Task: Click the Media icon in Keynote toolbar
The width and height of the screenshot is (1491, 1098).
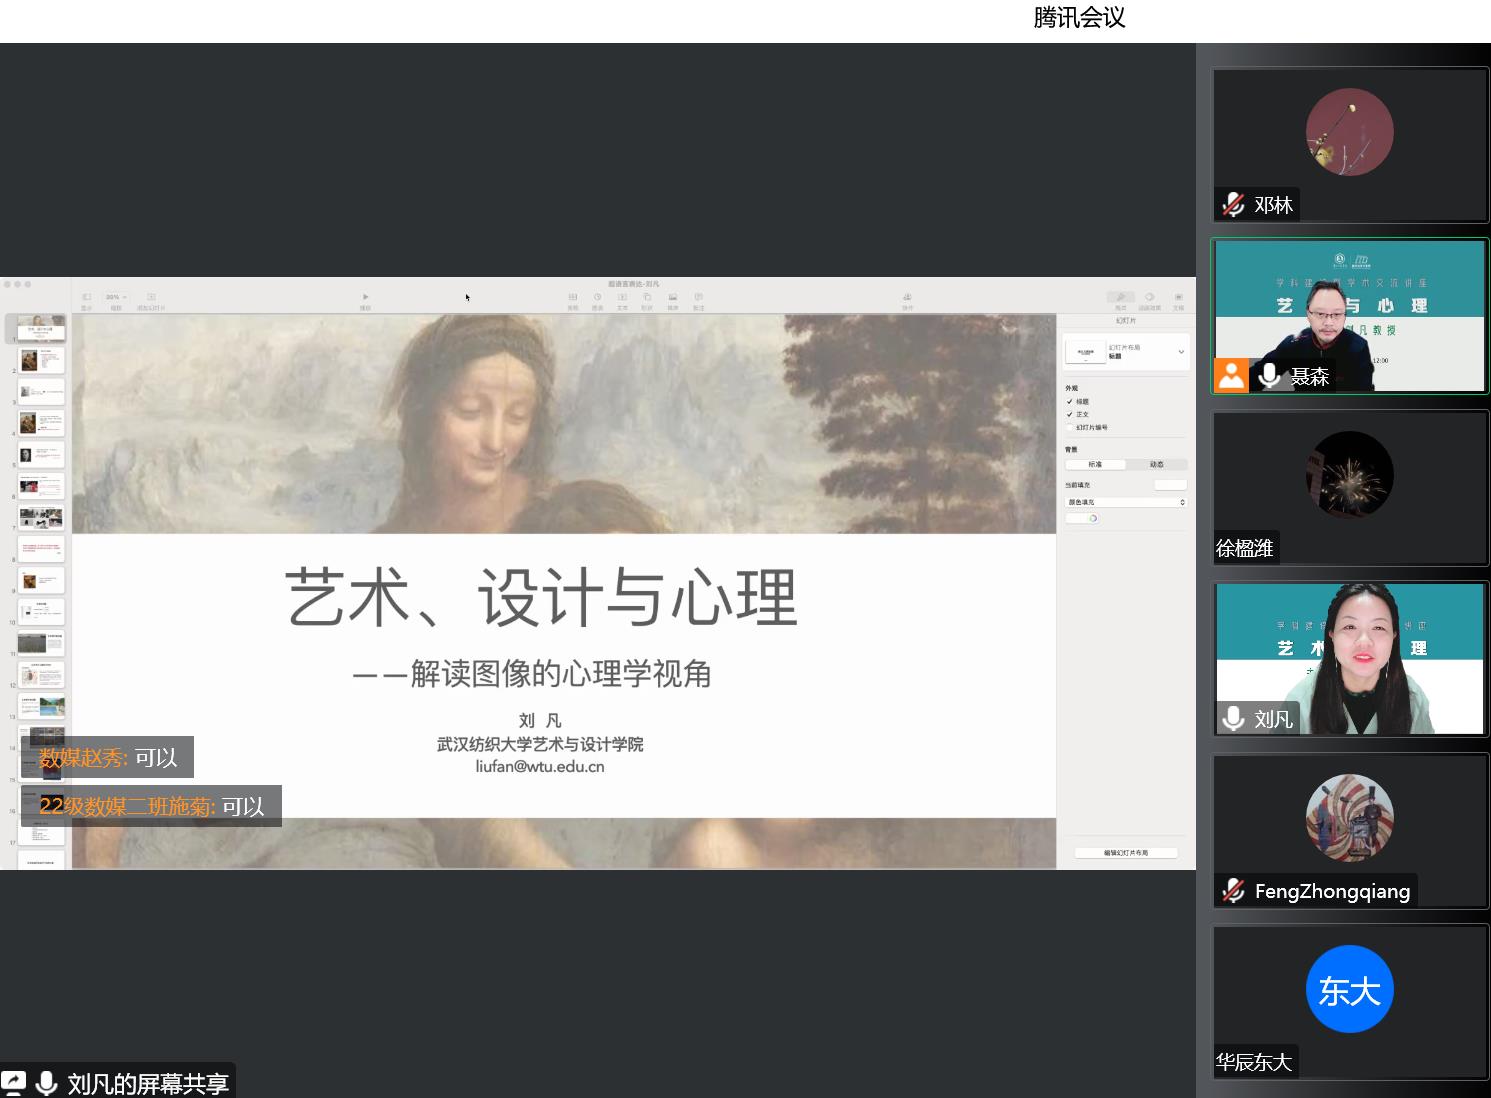Action: coord(673,297)
